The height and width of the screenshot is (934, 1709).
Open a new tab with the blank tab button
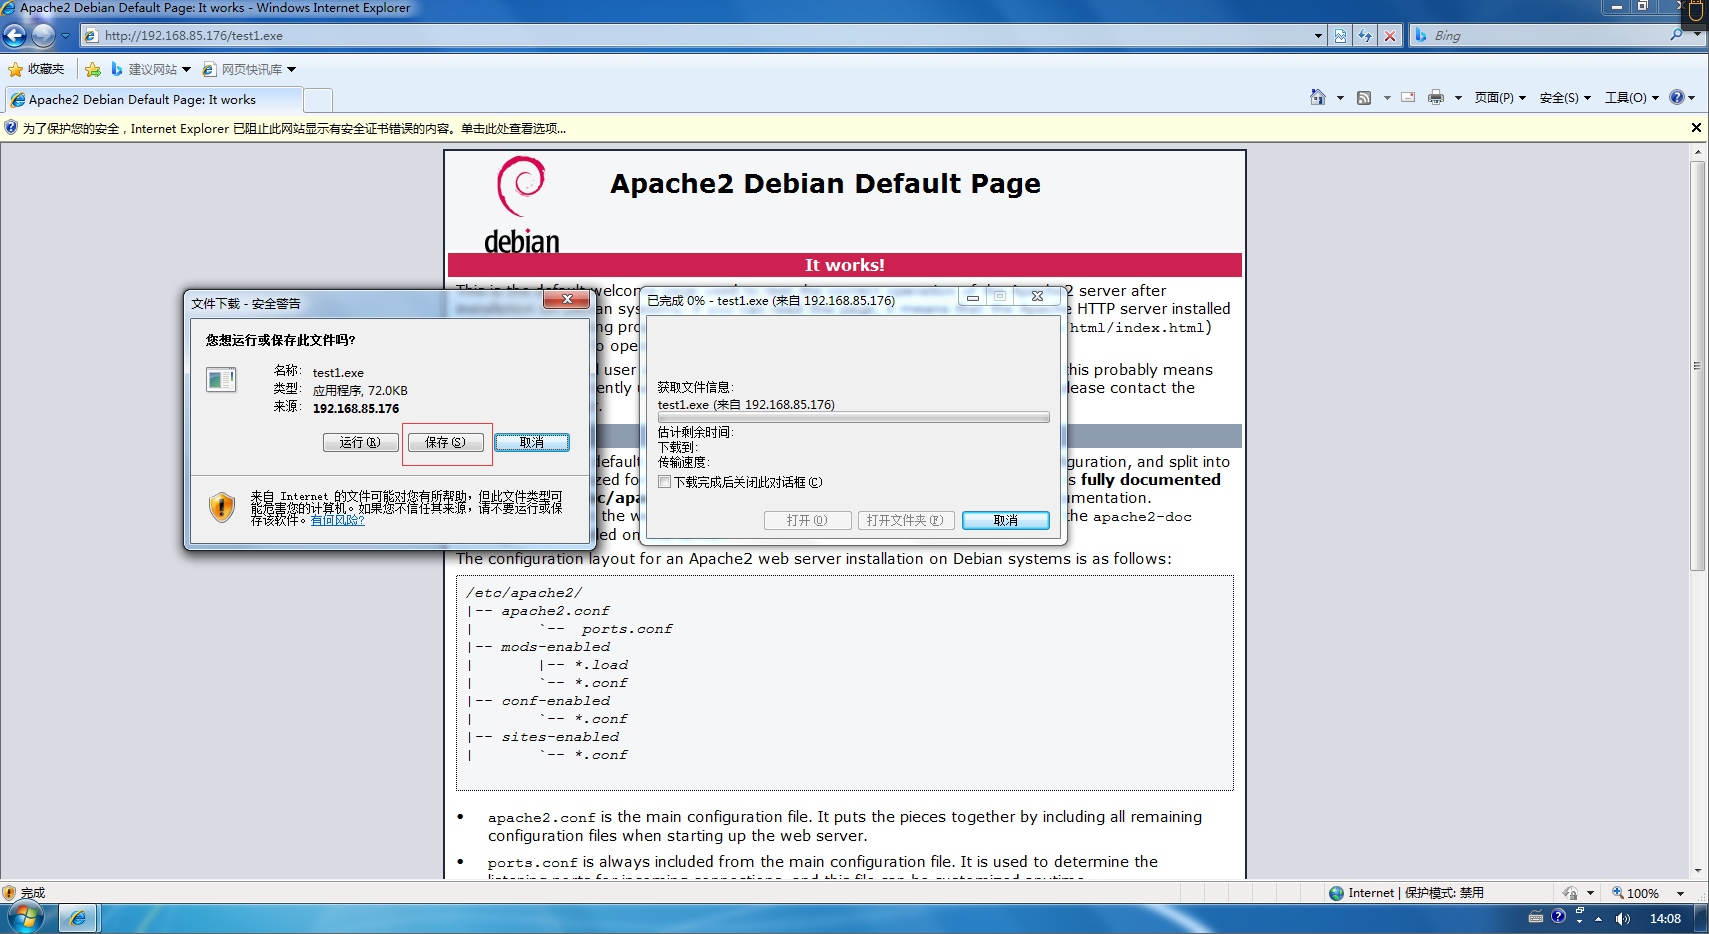[x=318, y=100]
